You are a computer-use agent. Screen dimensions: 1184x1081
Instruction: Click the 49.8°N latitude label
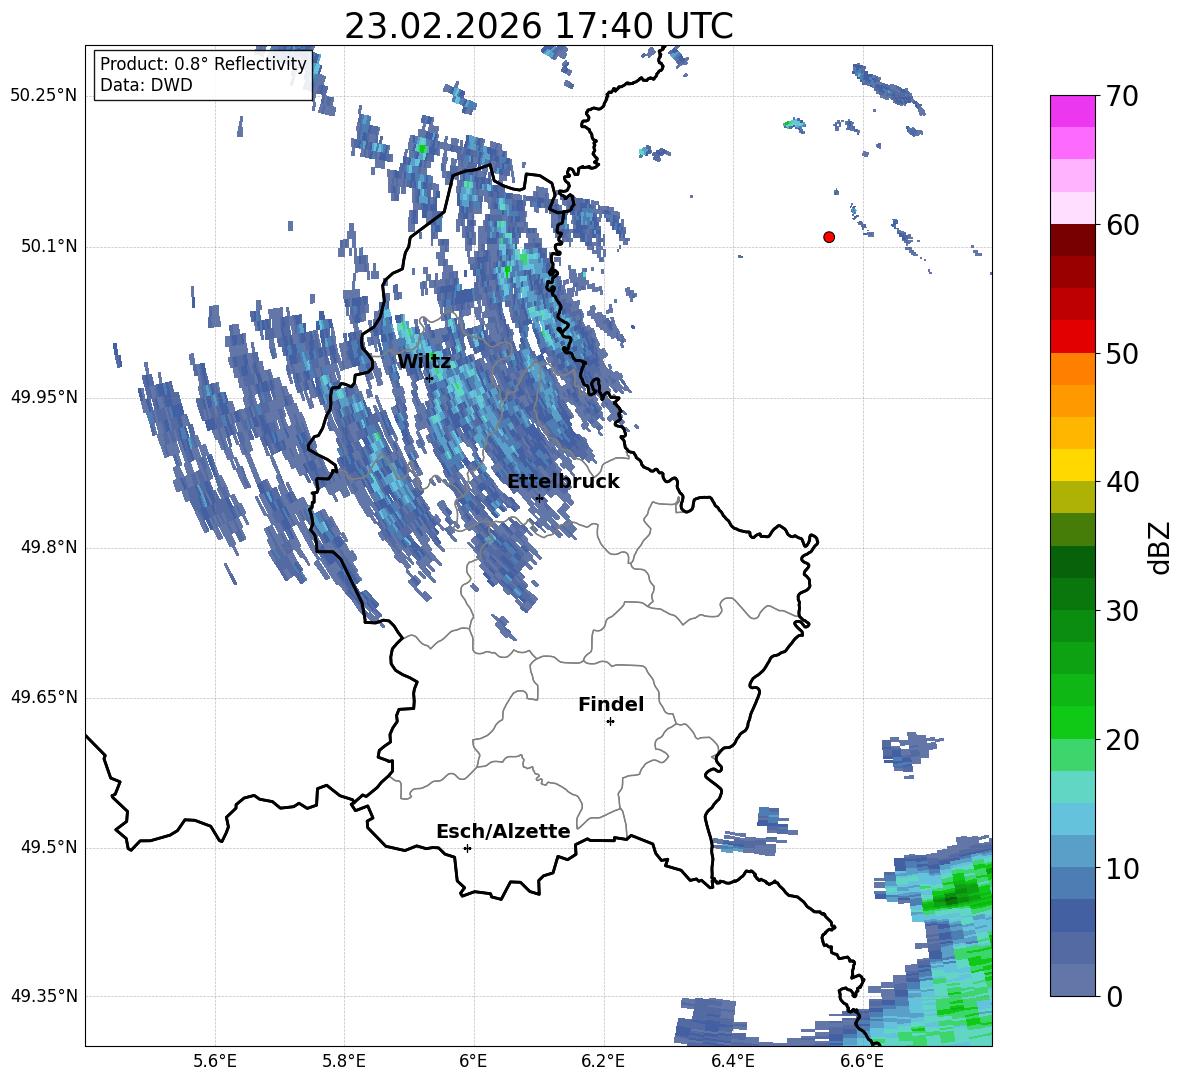pos(49,547)
